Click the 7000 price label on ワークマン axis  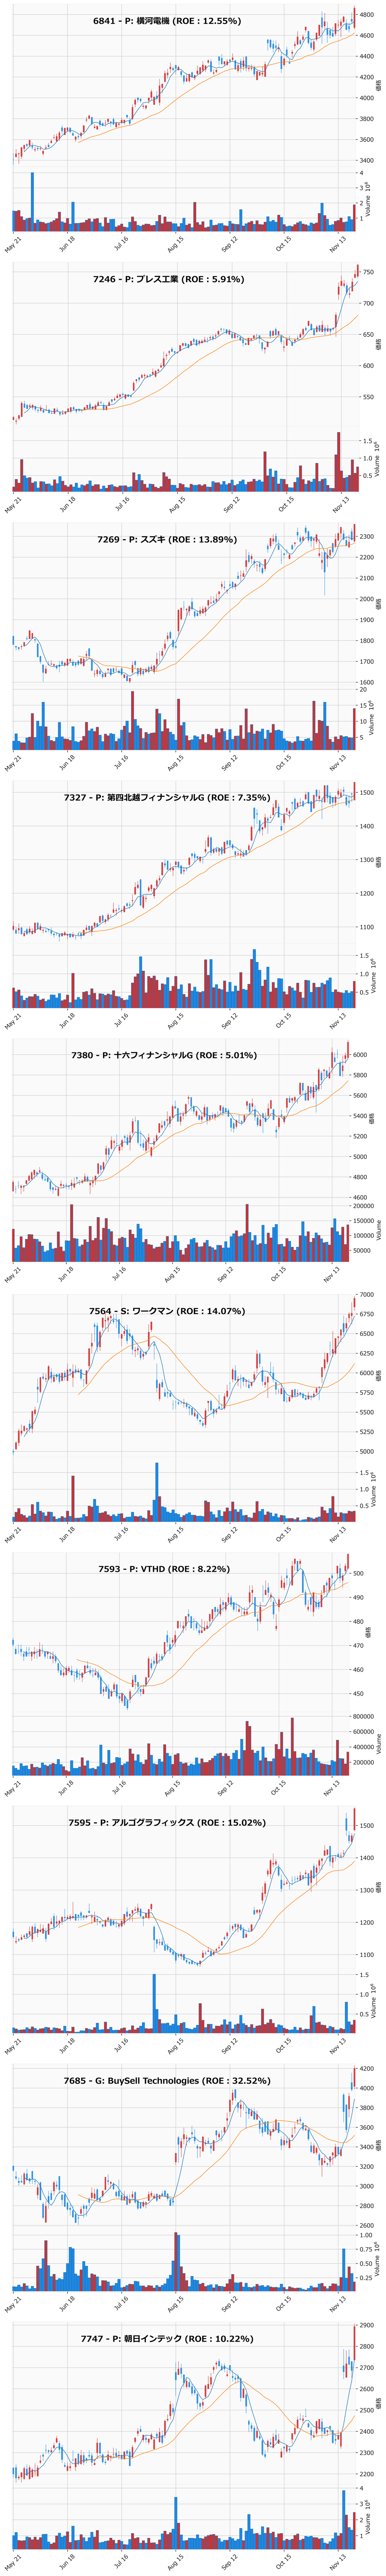click(x=366, y=1295)
